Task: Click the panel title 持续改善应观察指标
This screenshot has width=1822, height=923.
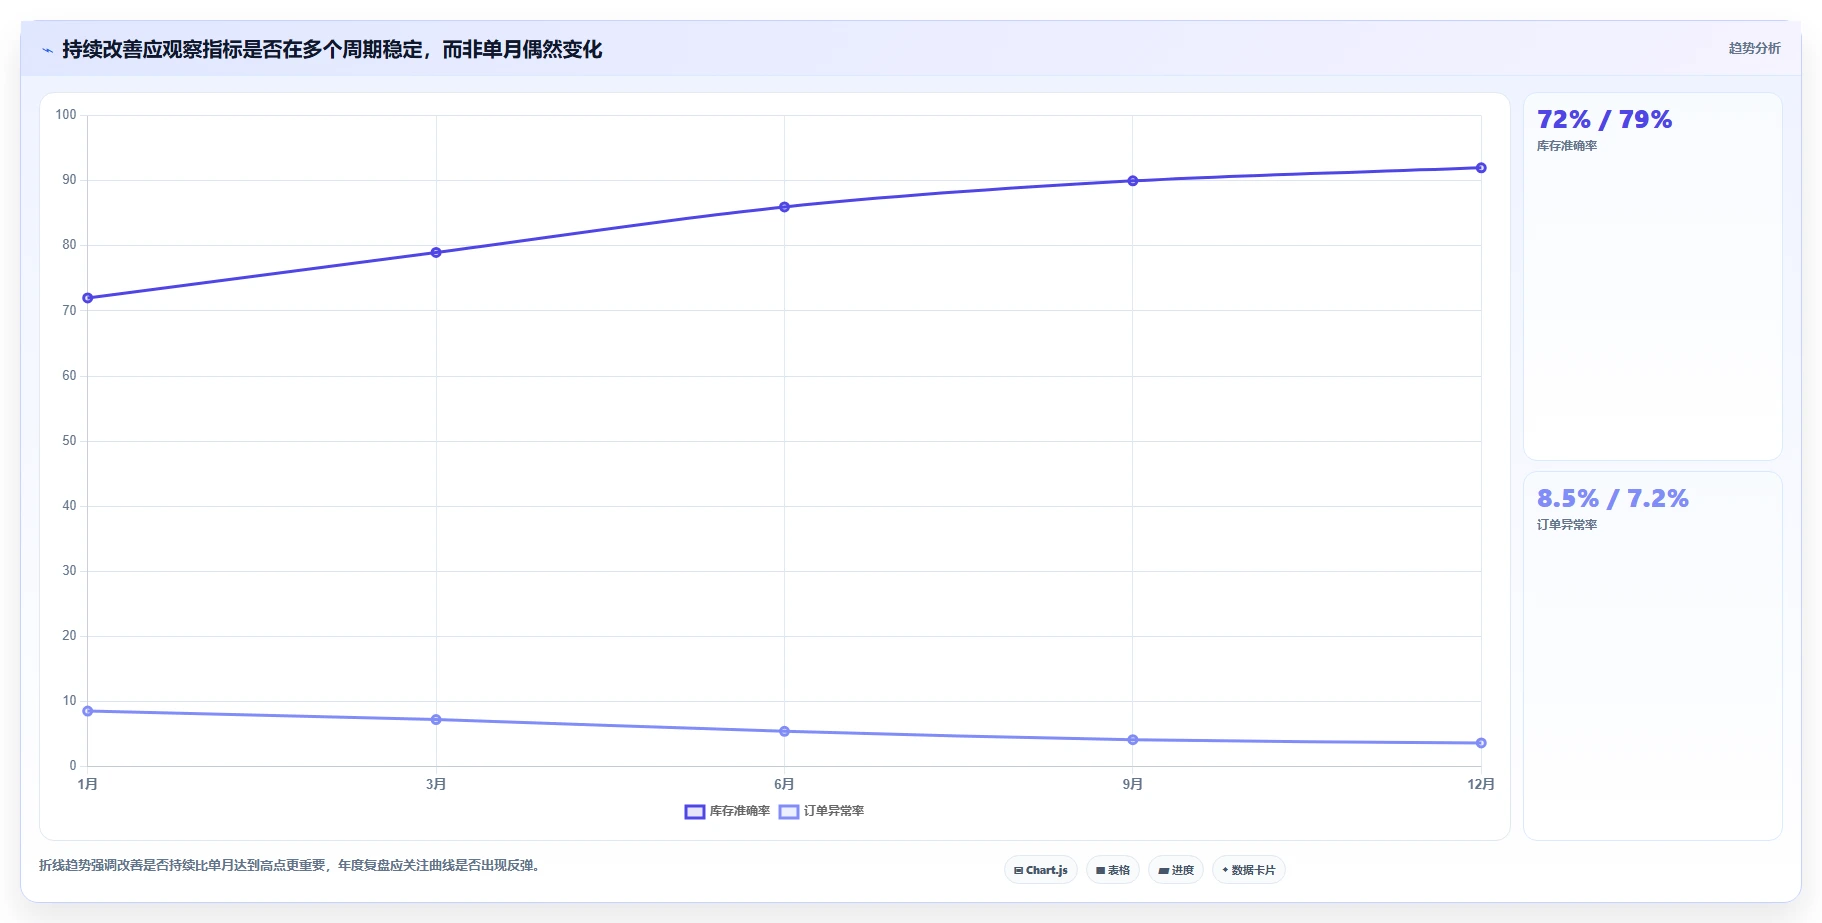Action: 332,50
